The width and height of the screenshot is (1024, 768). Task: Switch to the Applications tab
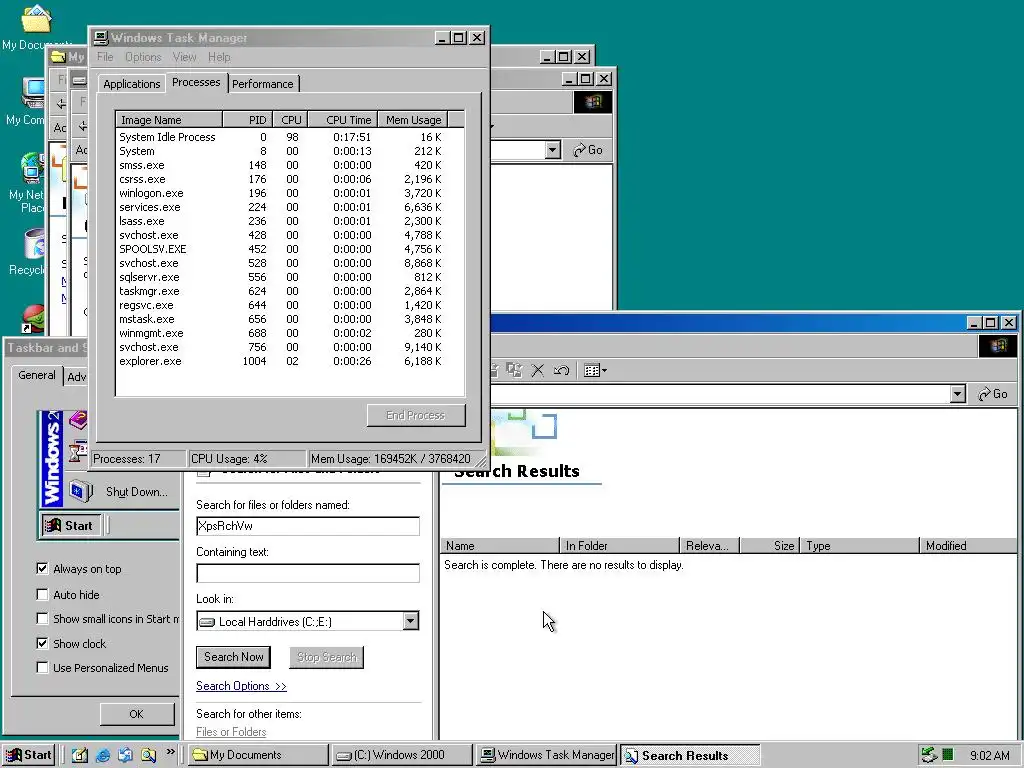[x=131, y=84]
